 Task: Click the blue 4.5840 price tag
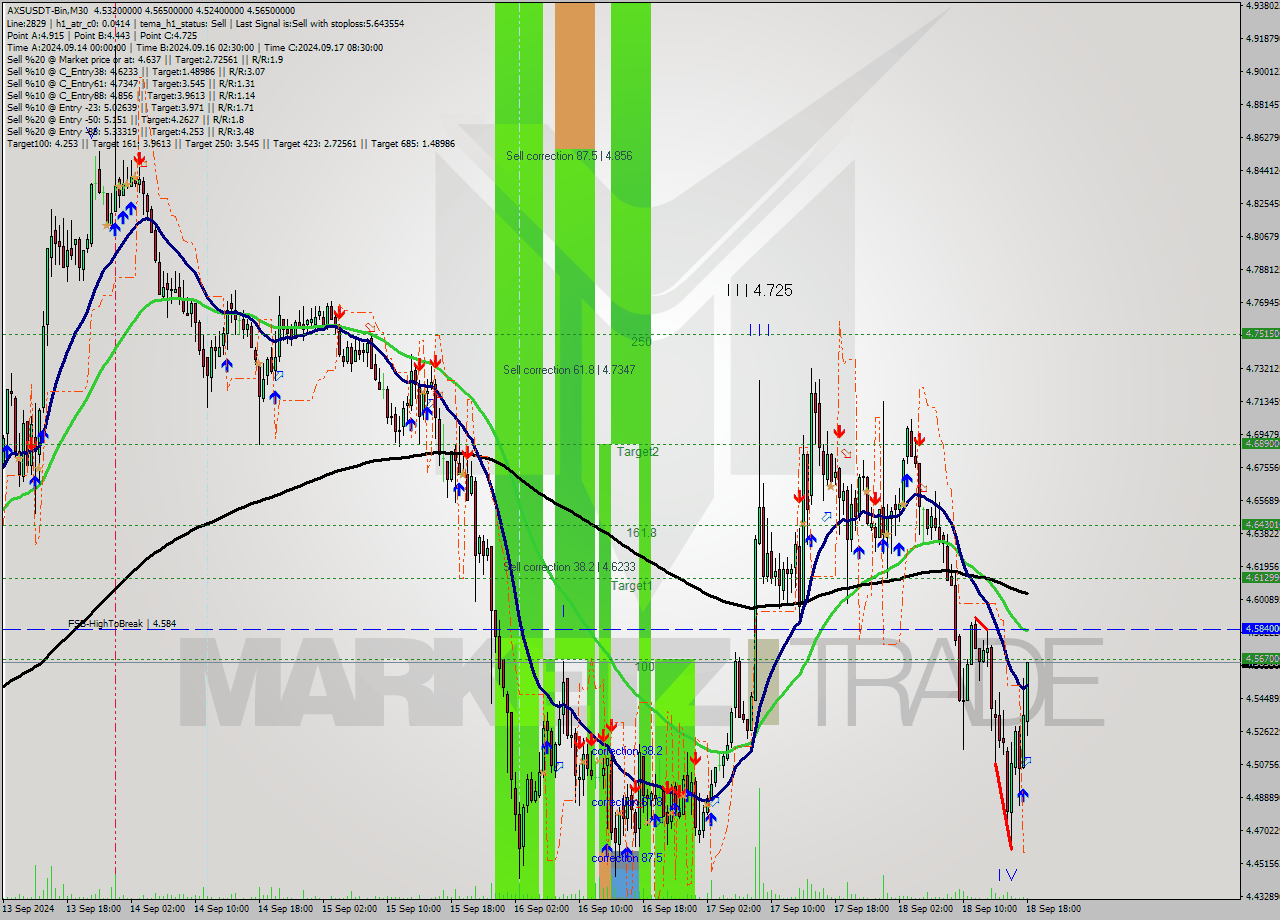pyautogui.click(x=1260, y=628)
